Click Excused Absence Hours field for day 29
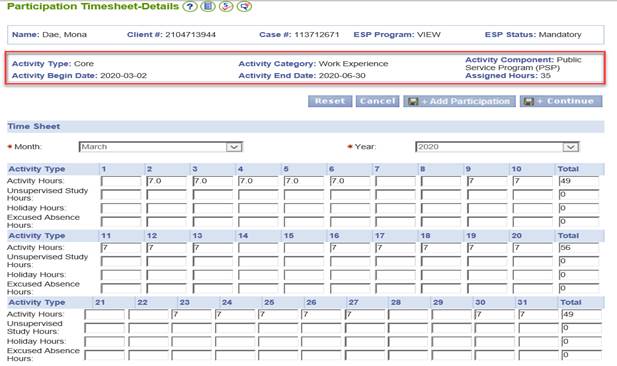Viewport: 617px width, 366px height. click(451, 355)
